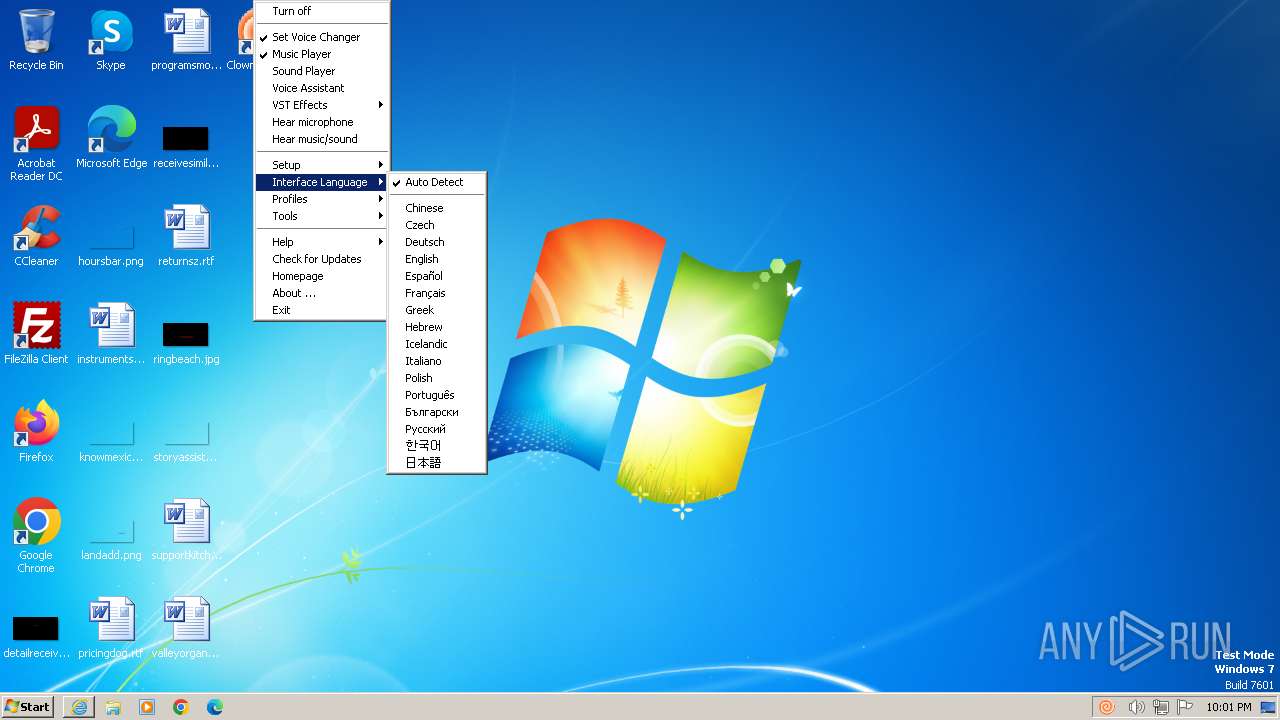Choose Check for Updates

pos(321,259)
